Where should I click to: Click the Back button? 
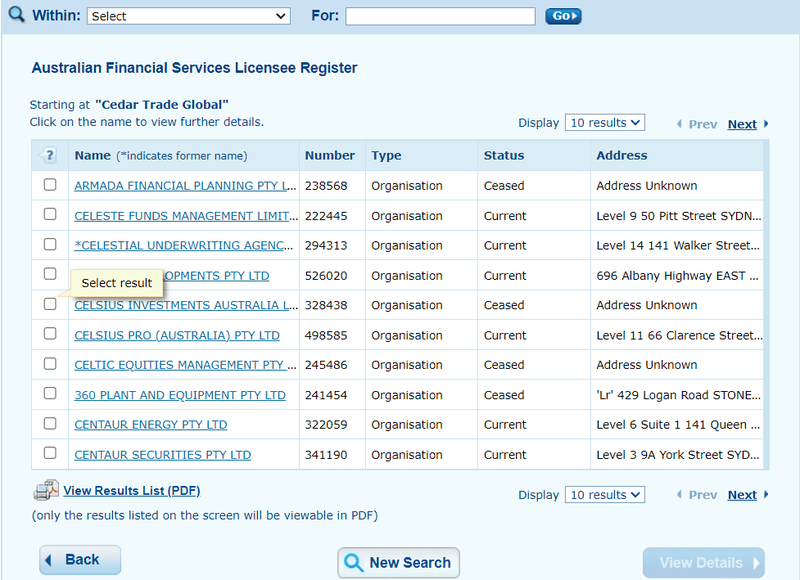click(x=80, y=560)
